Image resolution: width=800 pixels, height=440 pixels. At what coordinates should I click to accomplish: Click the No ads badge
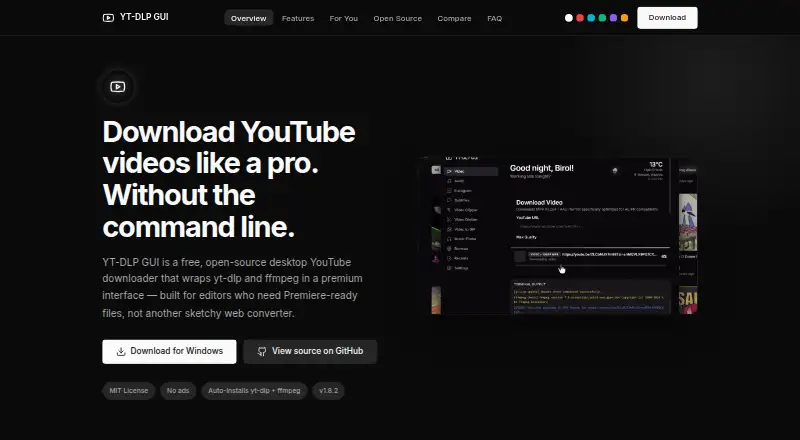click(x=178, y=391)
